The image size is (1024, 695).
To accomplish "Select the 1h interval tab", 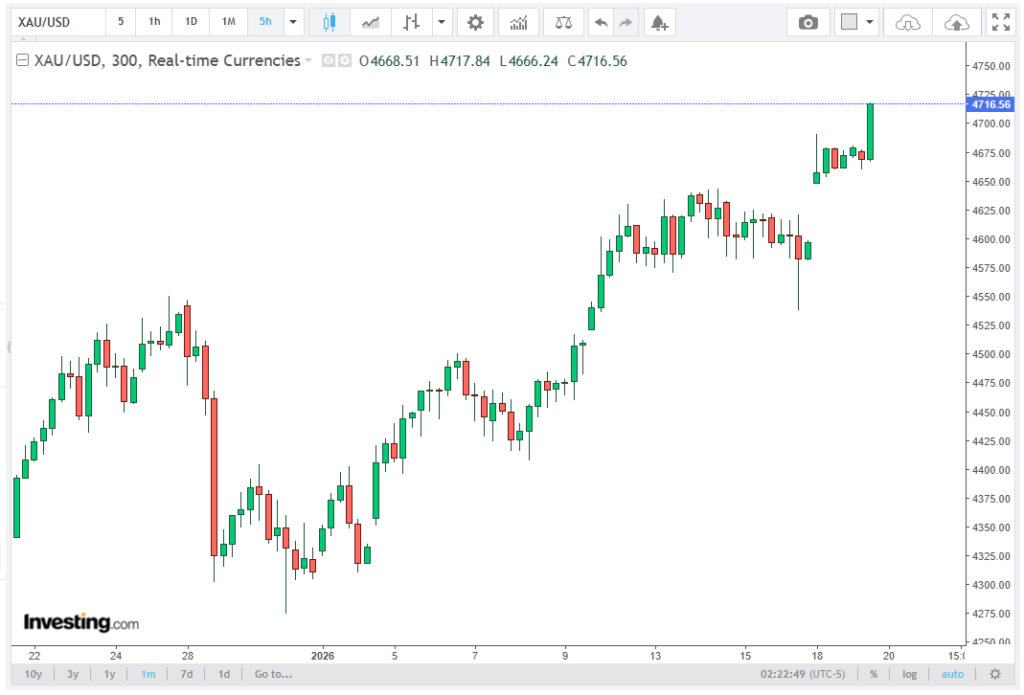I will pyautogui.click(x=154, y=22).
